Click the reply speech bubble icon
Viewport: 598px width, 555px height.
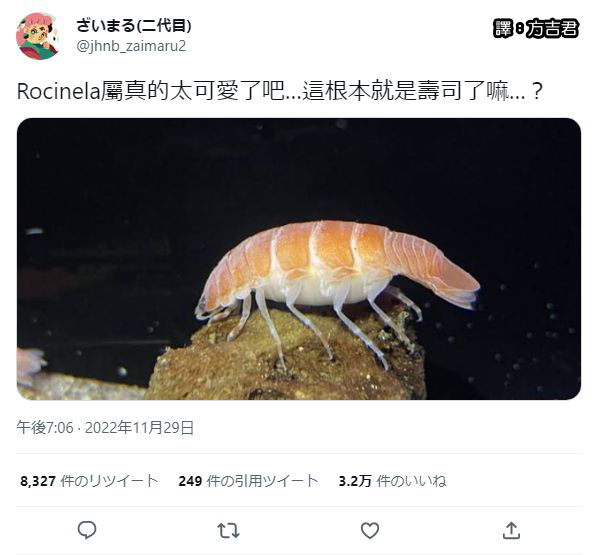[87, 530]
